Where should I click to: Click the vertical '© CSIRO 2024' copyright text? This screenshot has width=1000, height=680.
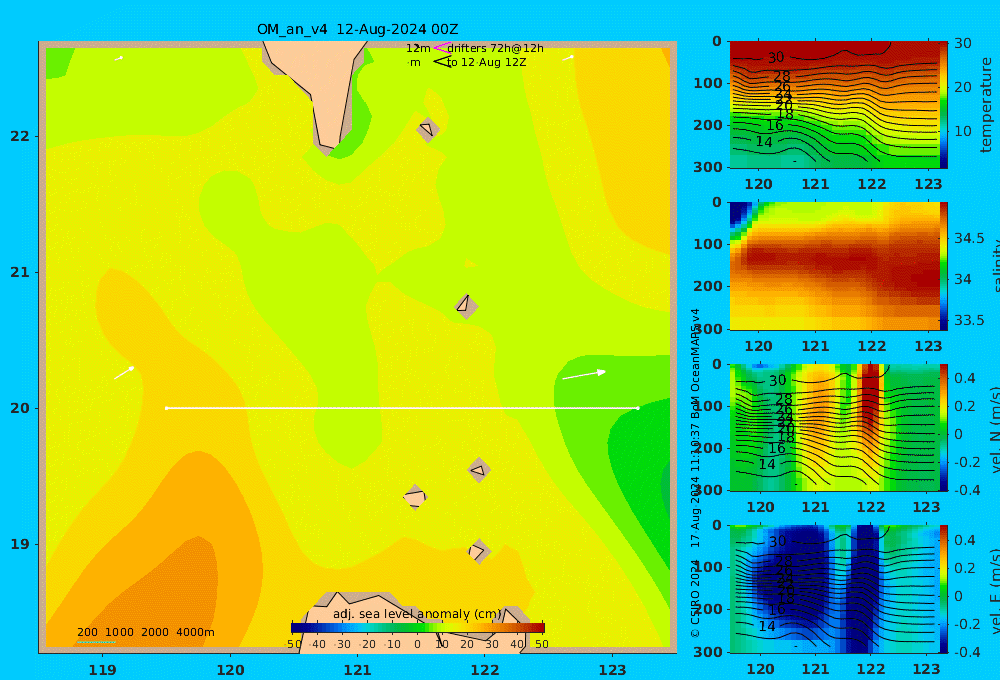(695, 598)
